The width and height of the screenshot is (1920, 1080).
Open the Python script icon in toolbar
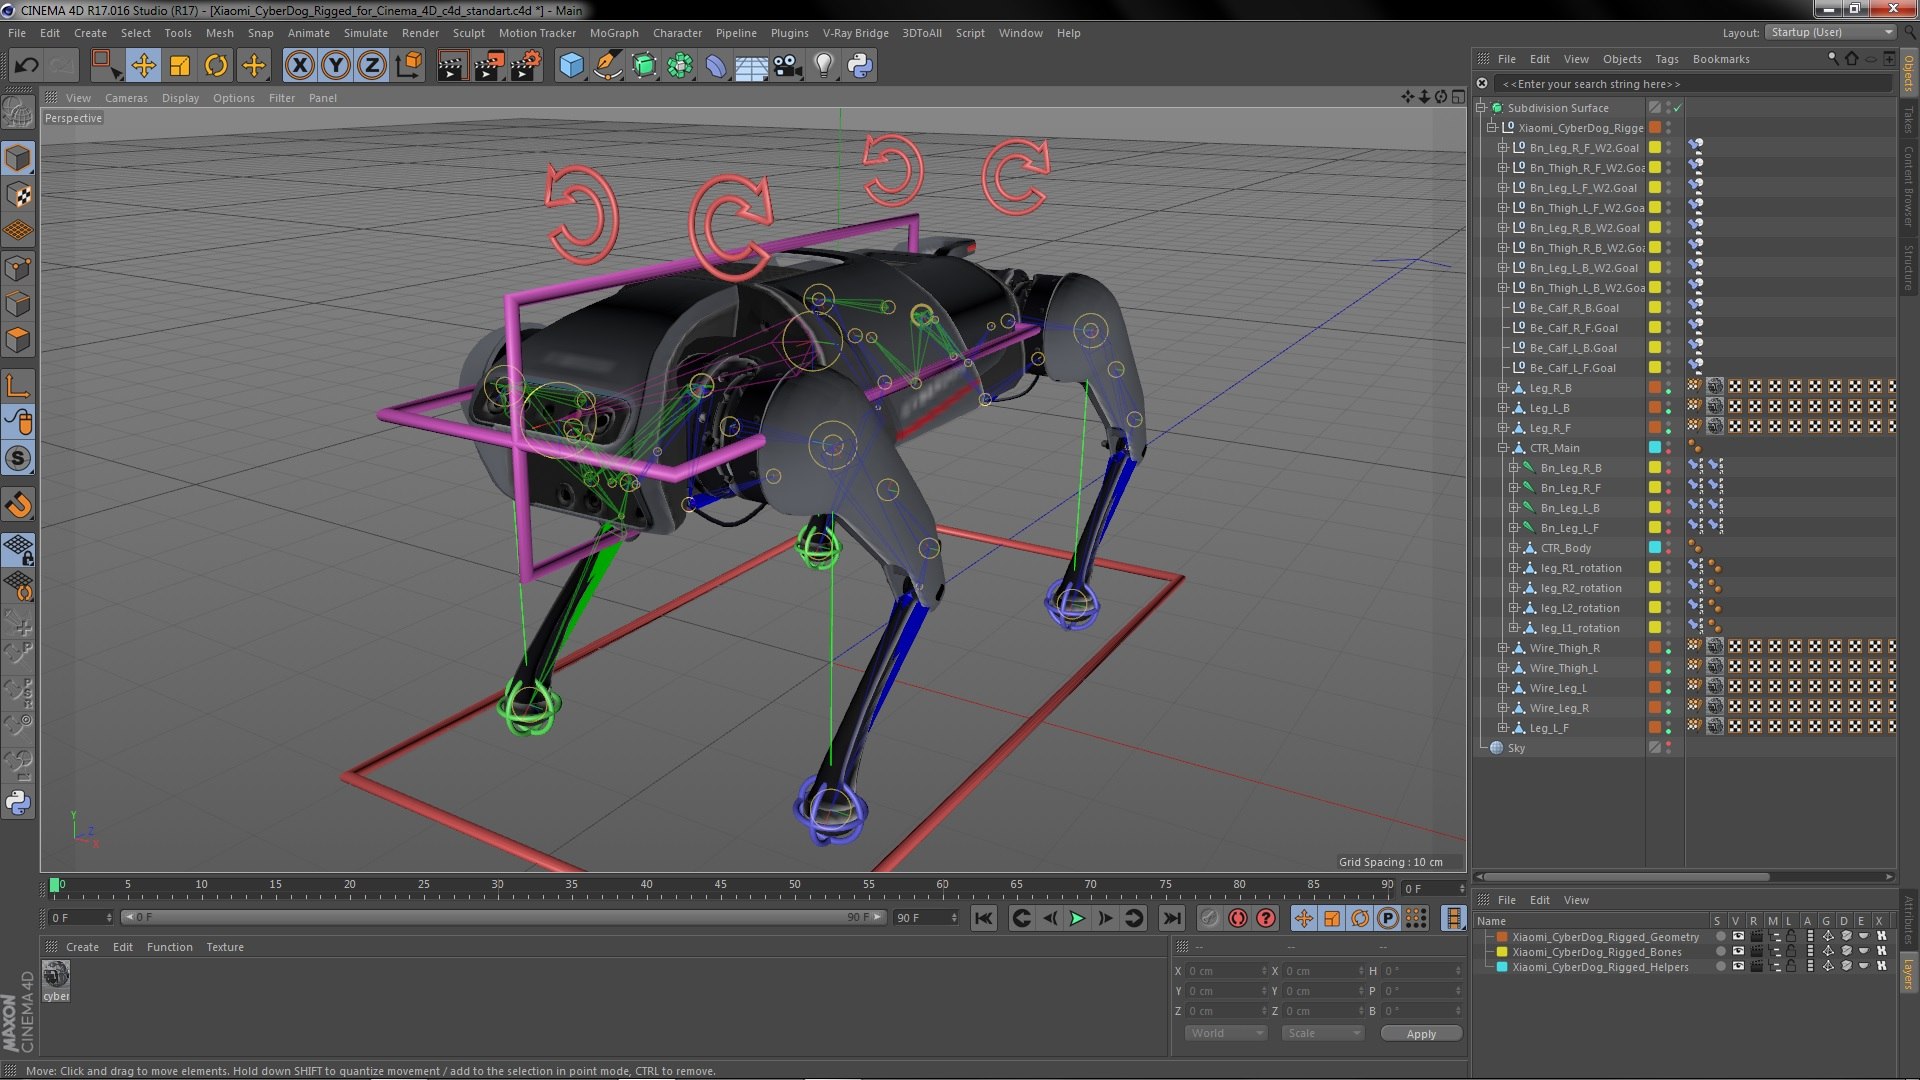[x=860, y=66]
